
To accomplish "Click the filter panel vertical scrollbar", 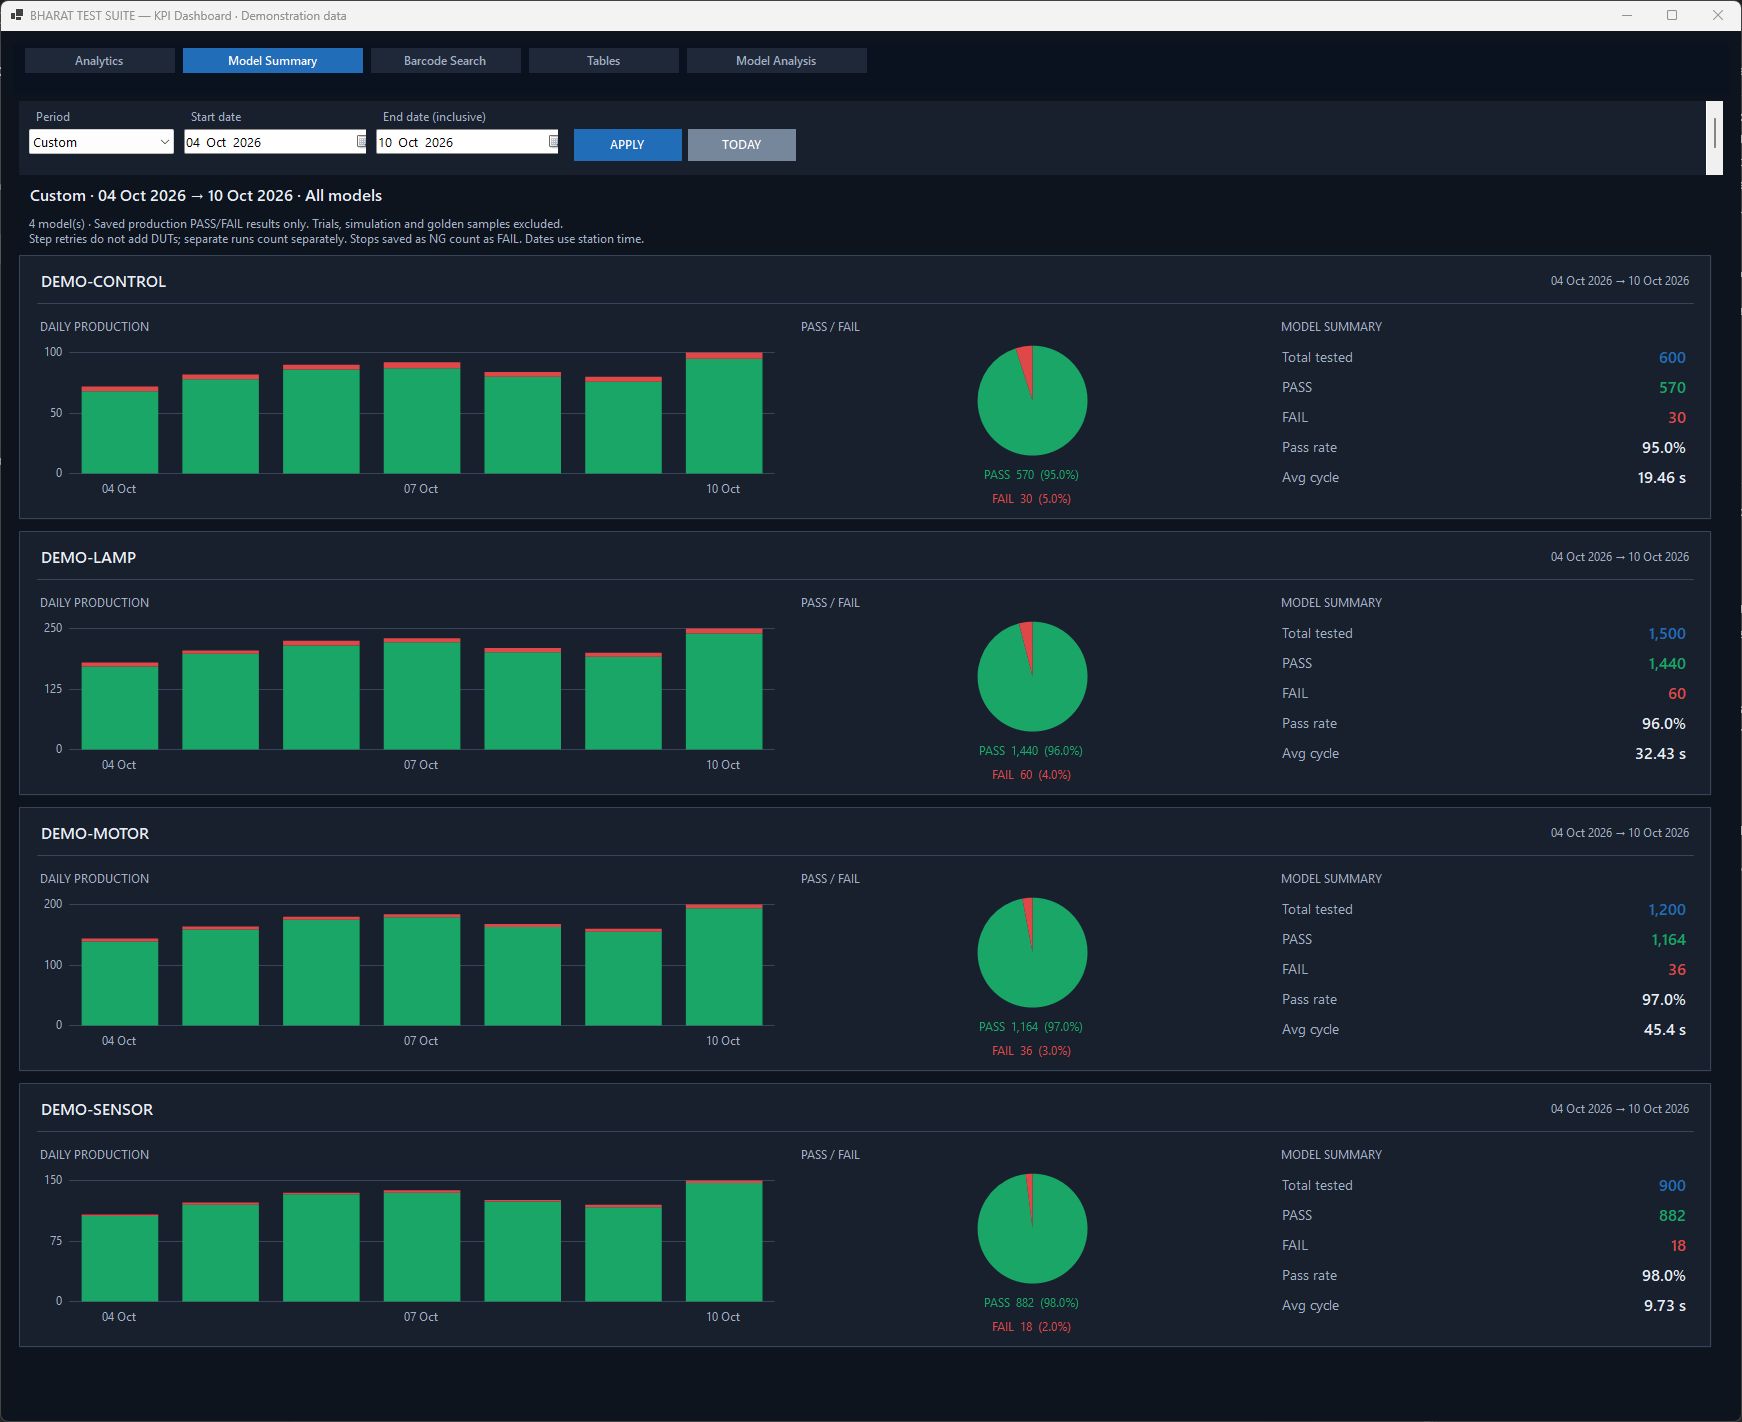I will pyautogui.click(x=1714, y=138).
